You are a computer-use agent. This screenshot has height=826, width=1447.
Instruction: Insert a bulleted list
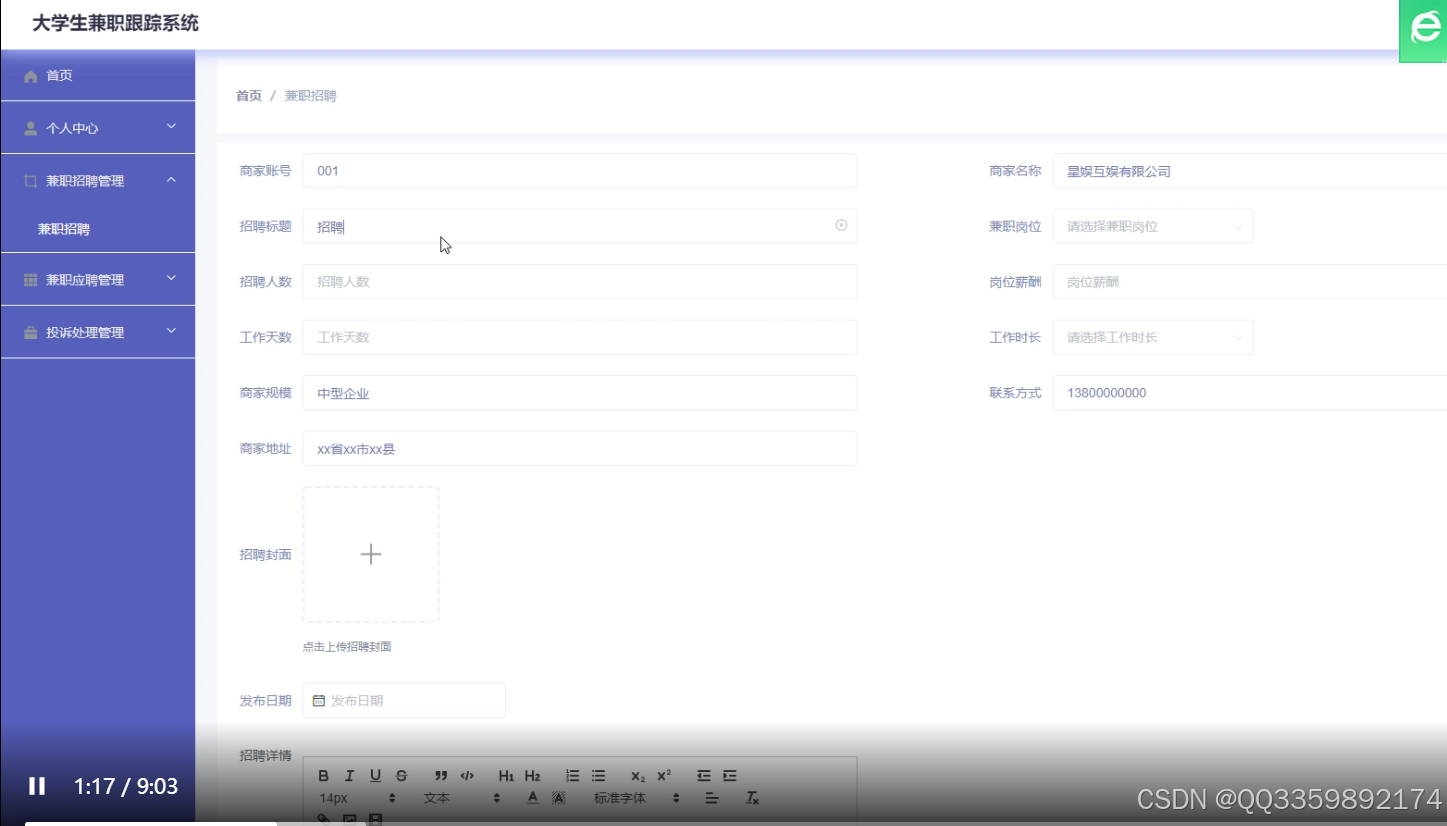click(x=598, y=776)
